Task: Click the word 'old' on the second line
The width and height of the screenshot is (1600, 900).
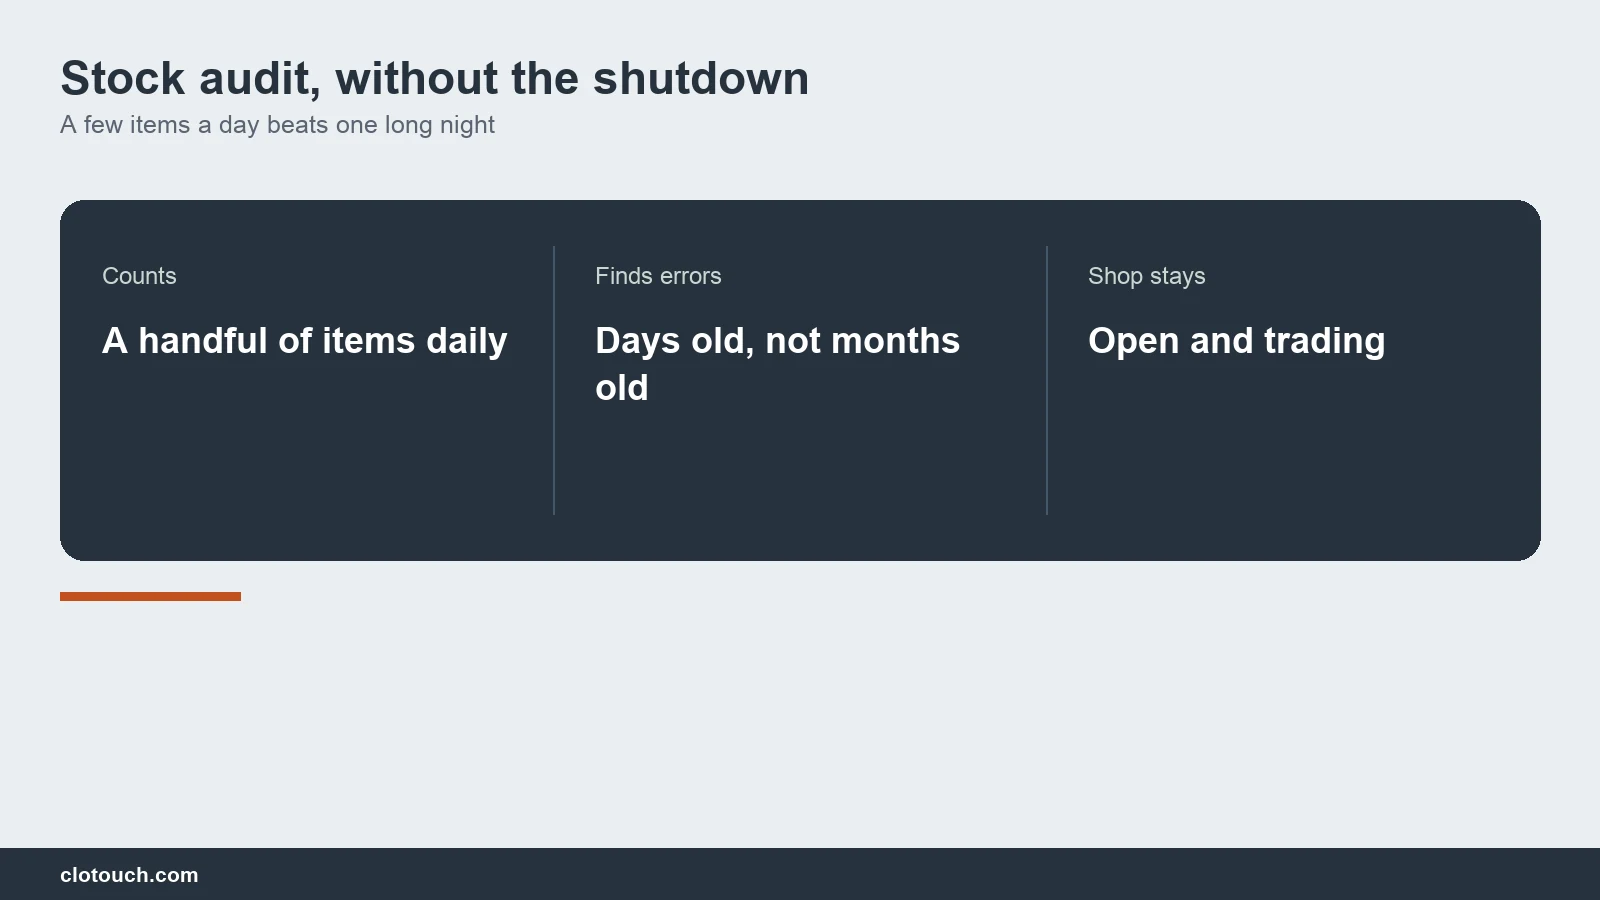Action: (622, 388)
